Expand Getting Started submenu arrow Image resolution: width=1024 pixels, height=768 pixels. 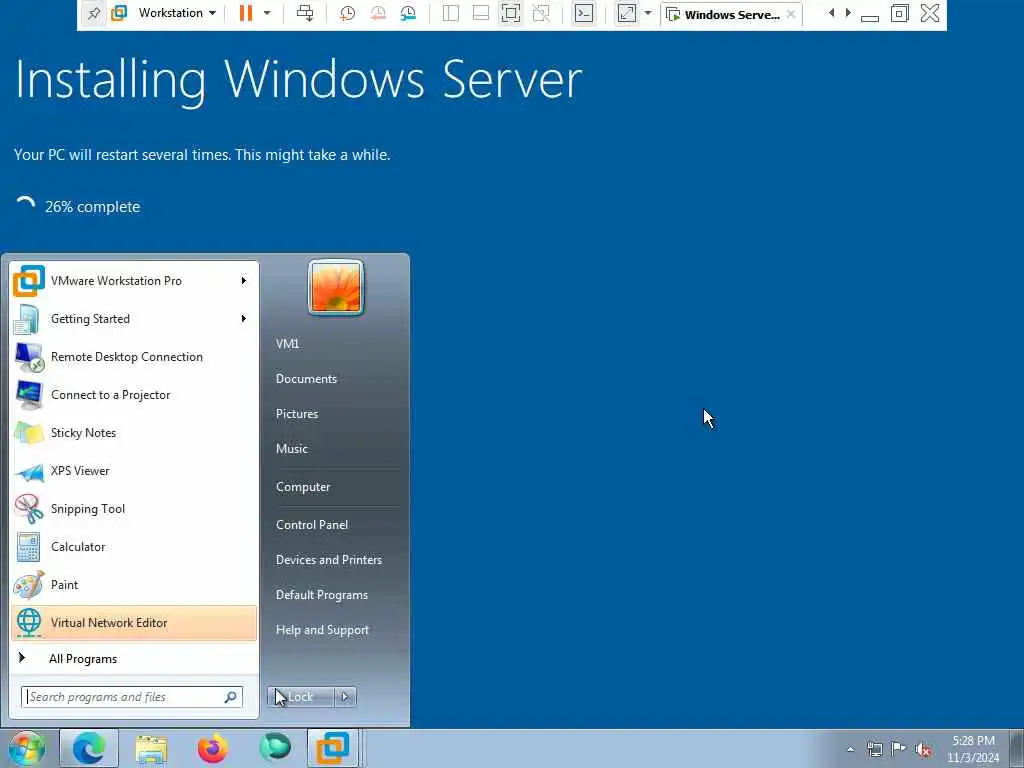(244, 319)
